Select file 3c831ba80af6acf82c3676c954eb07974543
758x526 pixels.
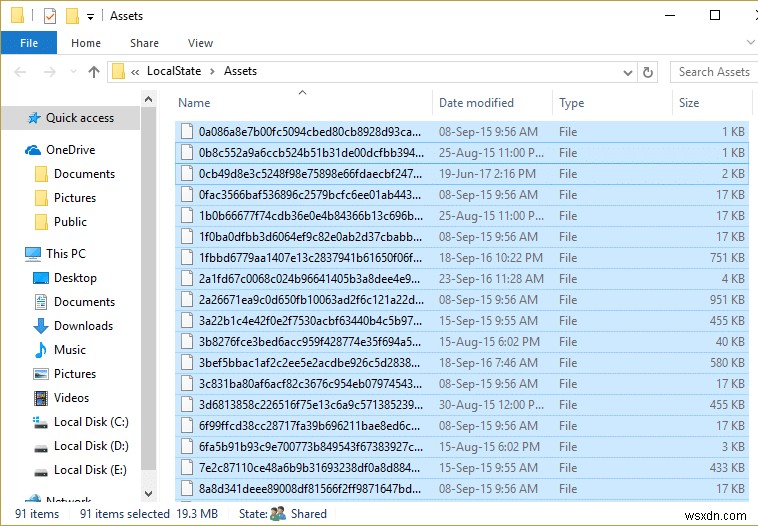462,384
